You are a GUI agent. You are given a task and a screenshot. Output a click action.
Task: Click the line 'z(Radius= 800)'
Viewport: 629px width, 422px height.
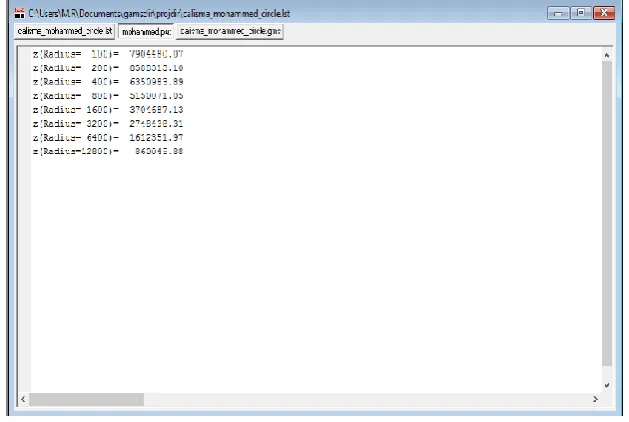click(x=108, y=95)
